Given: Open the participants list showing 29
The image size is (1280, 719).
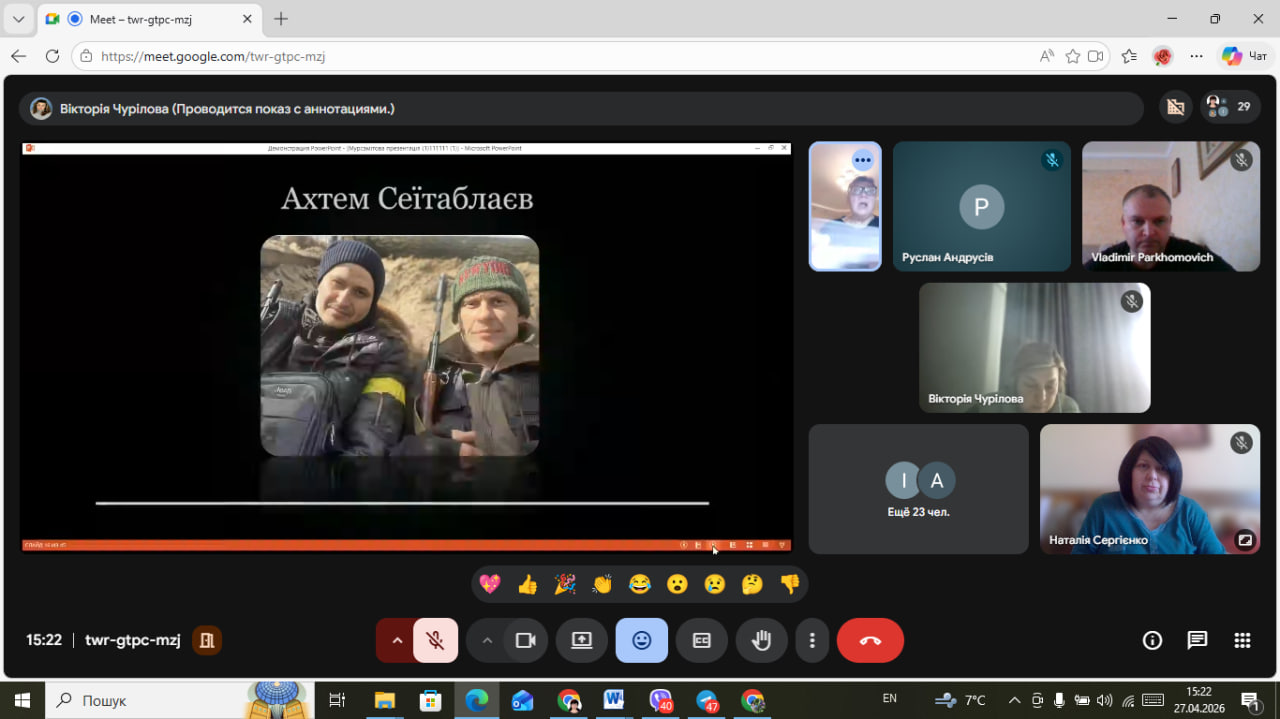Looking at the screenshot, I should (x=1230, y=107).
